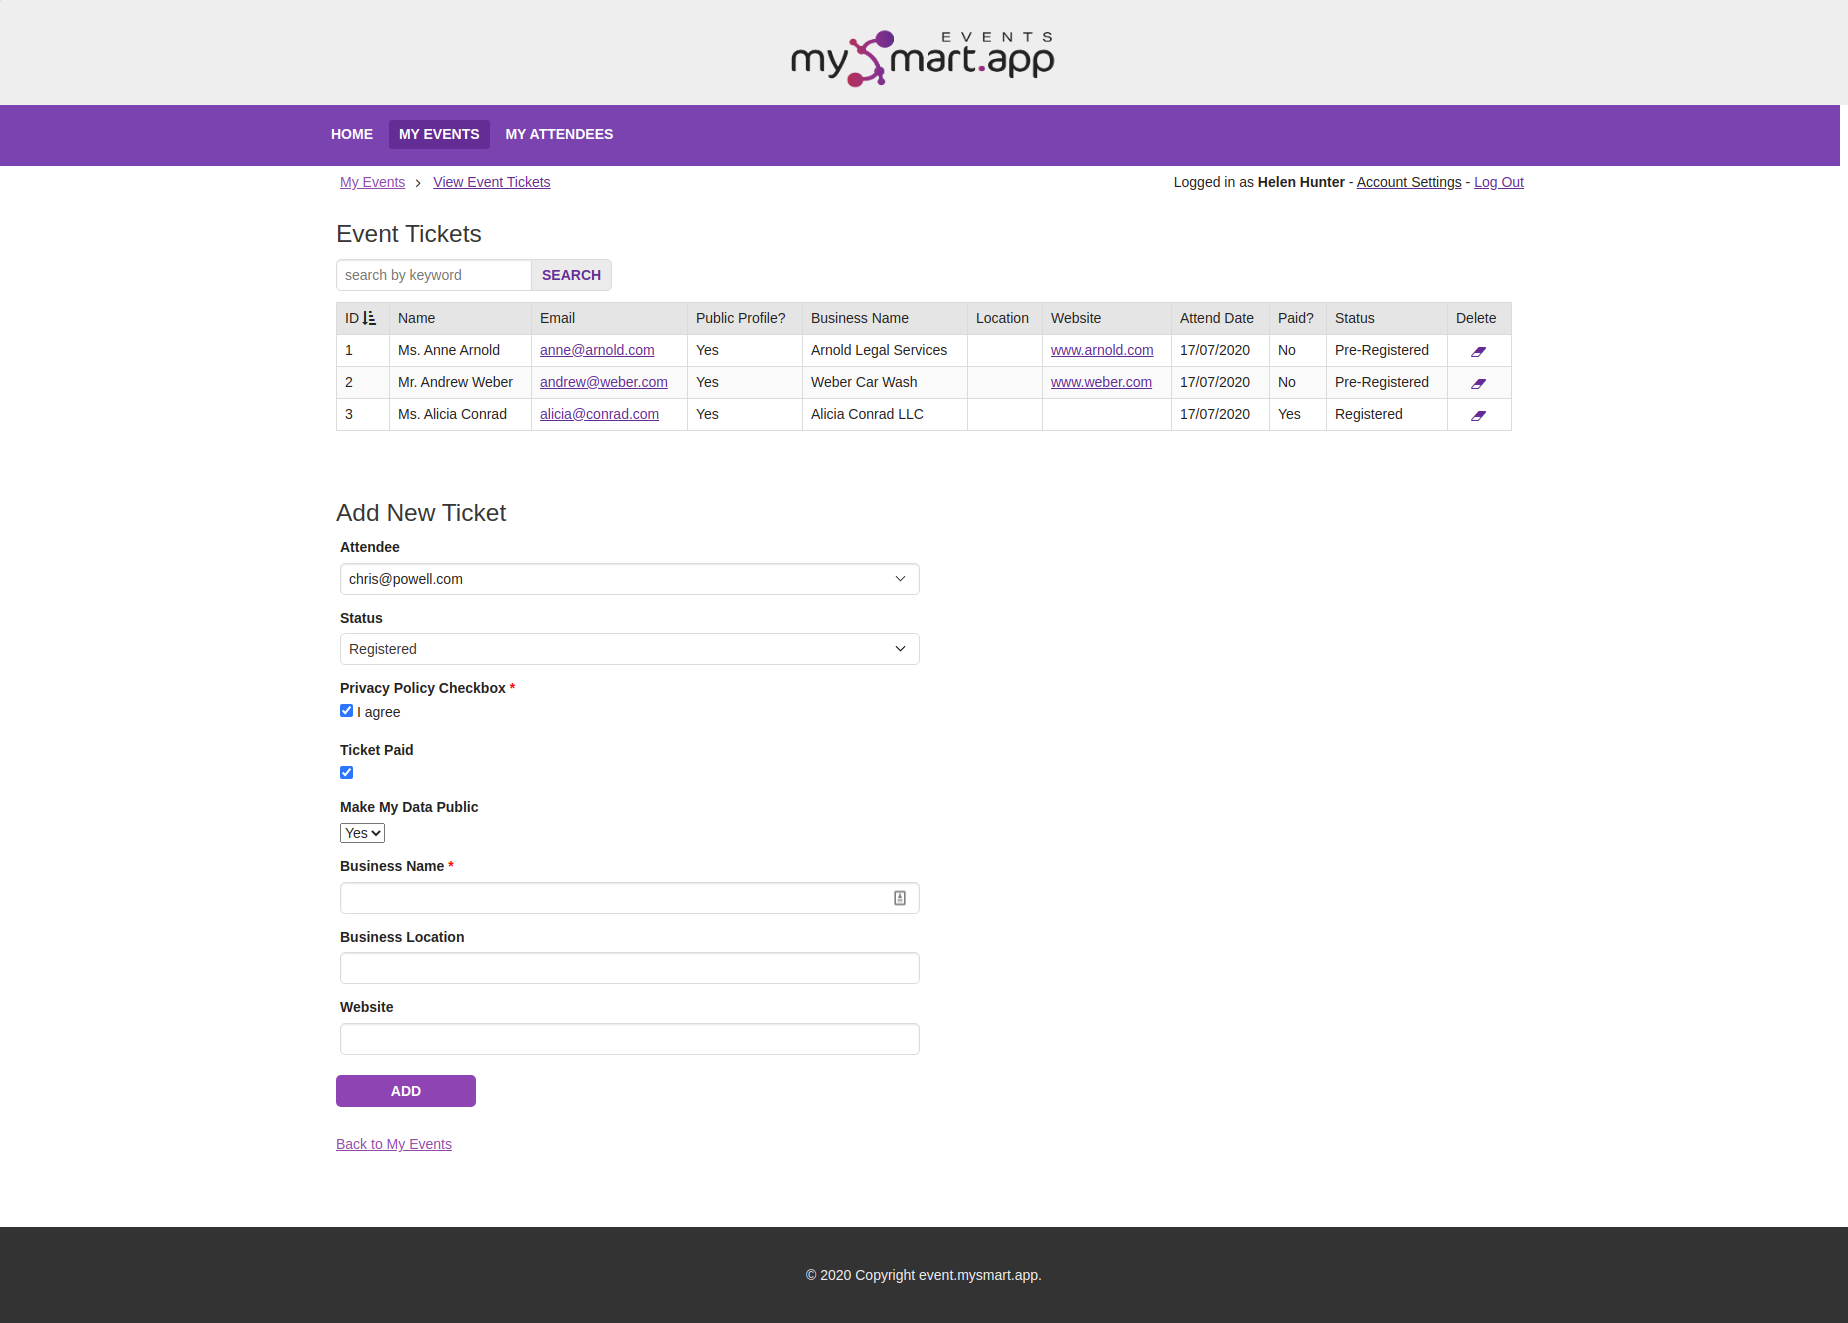This screenshot has width=1848, height=1323.
Task: Sort the table by ID column icon
Action: 369,318
